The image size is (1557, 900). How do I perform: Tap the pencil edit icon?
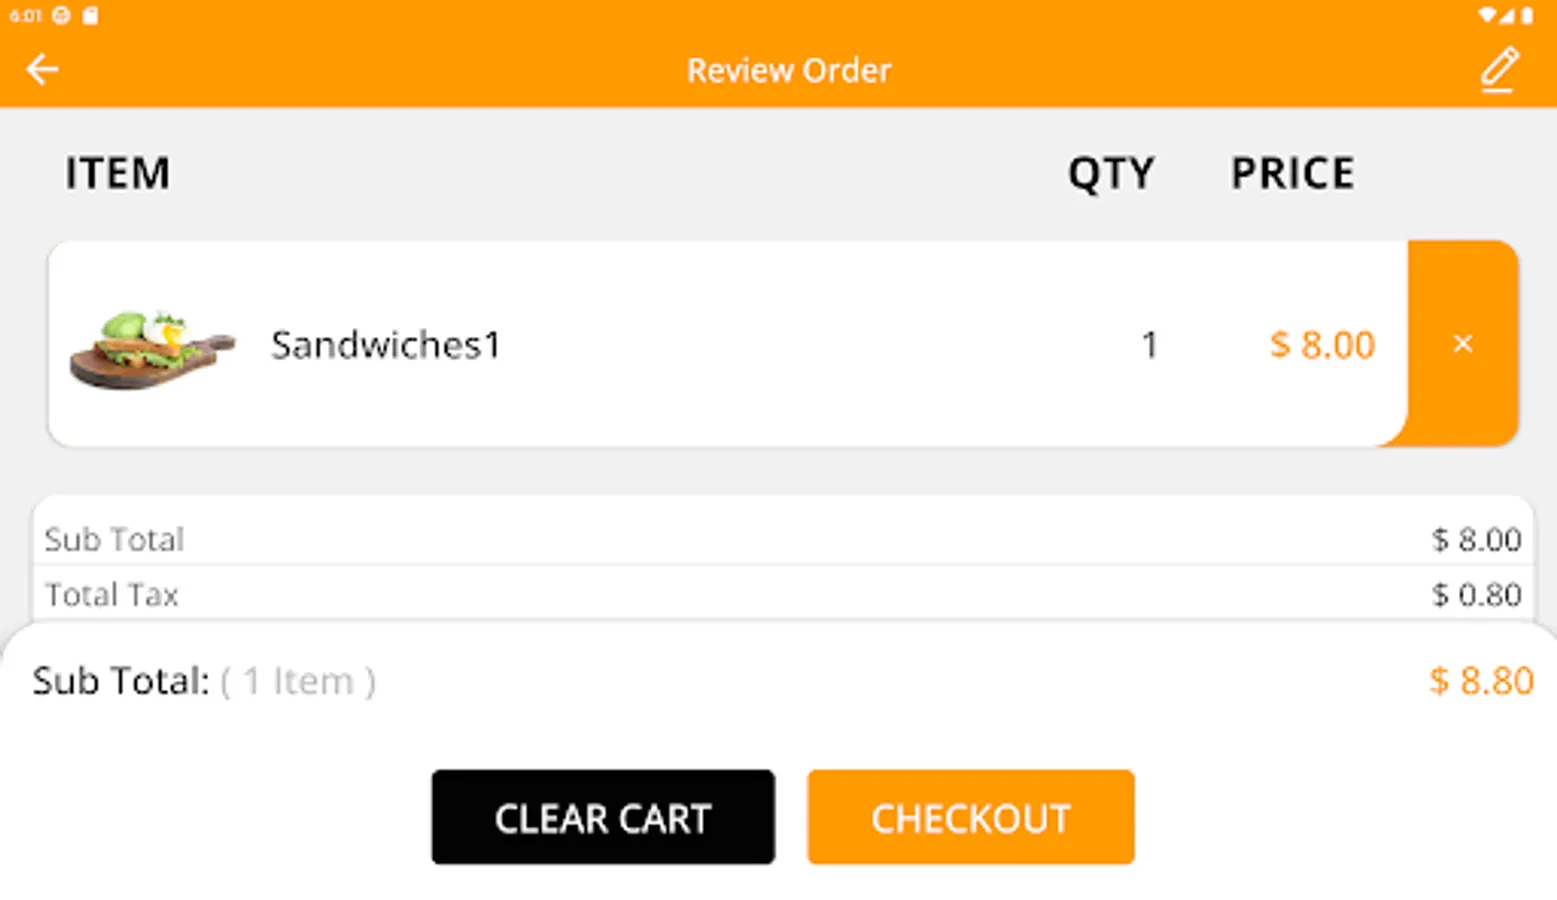coord(1499,69)
